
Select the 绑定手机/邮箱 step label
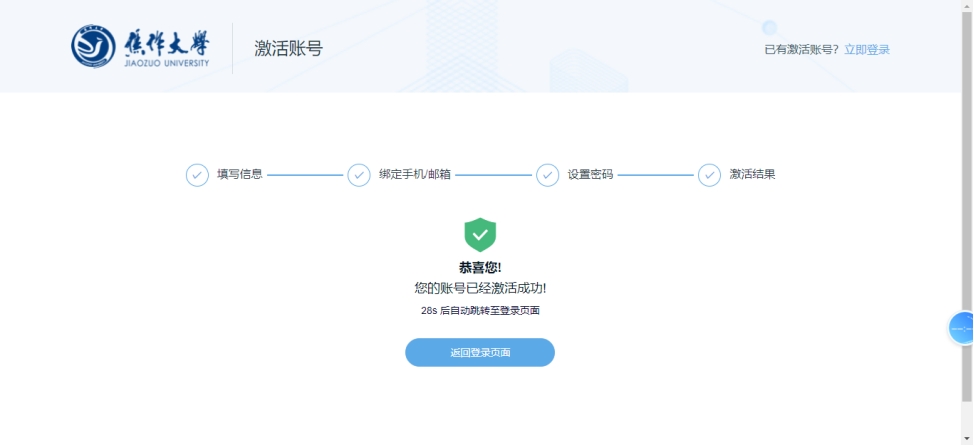tap(415, 175)
